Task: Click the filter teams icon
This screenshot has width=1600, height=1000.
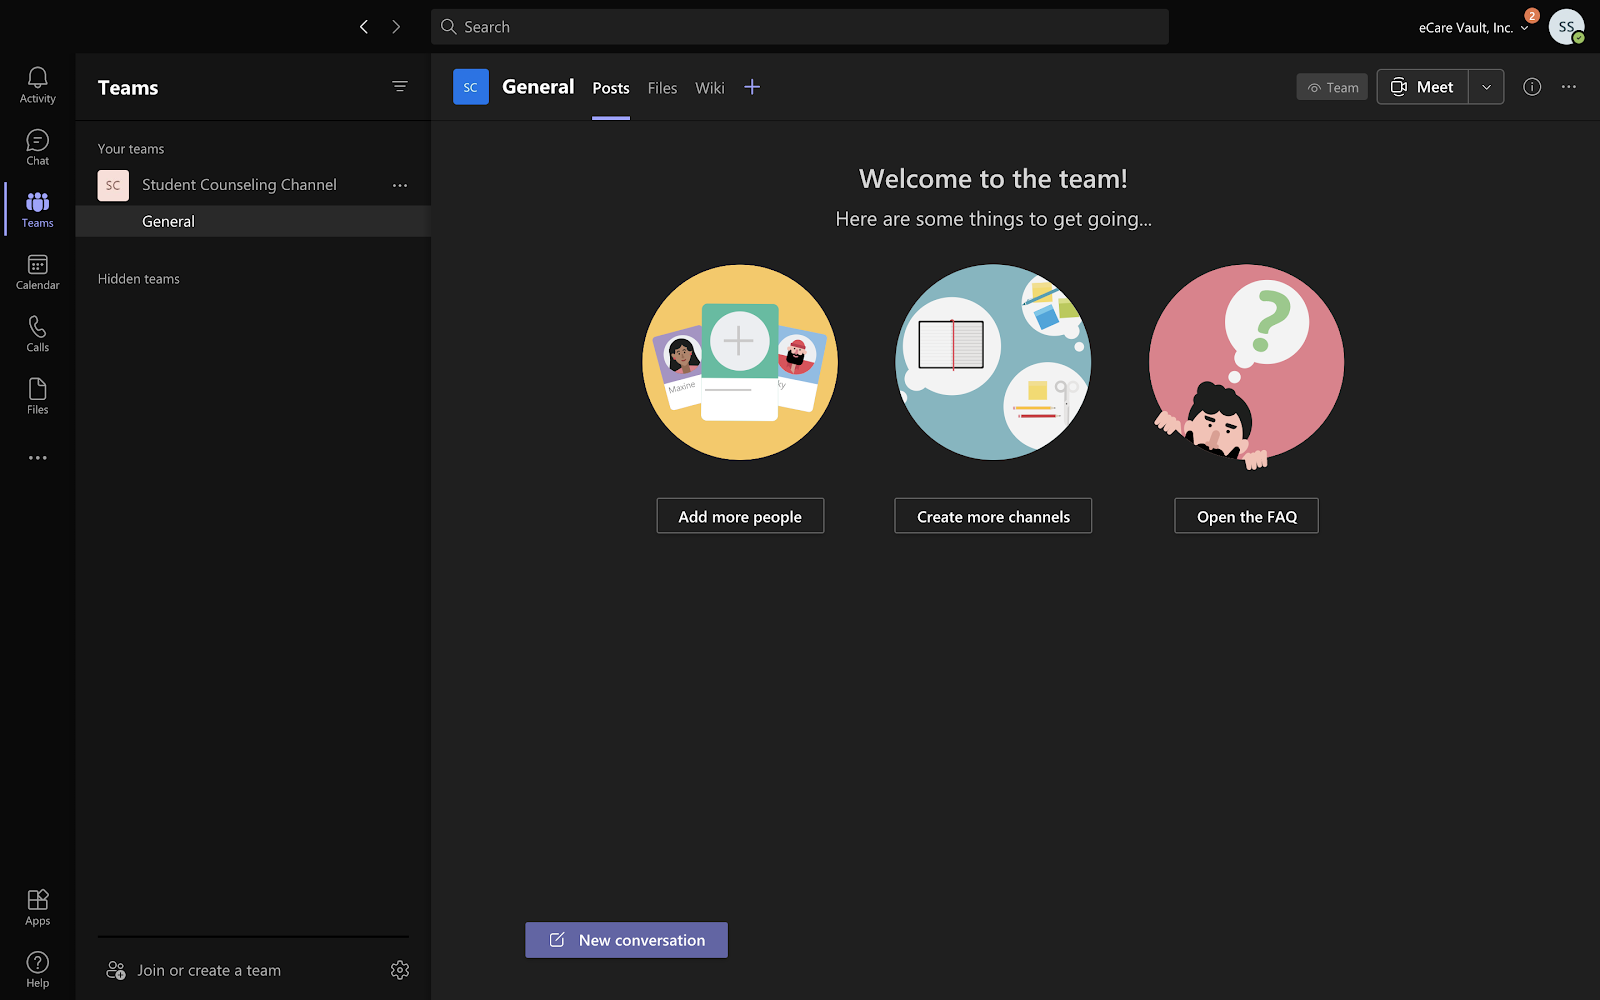Action: 400,87
